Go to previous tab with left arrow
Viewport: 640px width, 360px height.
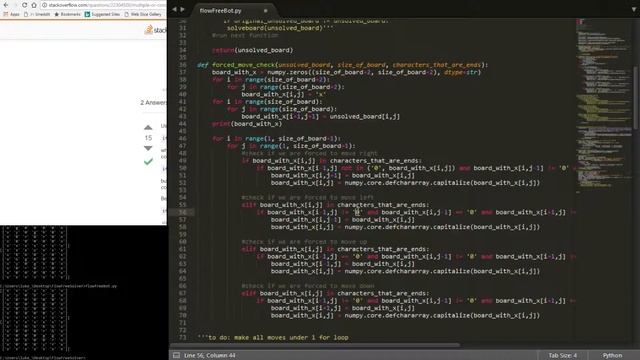[x=174, y=9]
